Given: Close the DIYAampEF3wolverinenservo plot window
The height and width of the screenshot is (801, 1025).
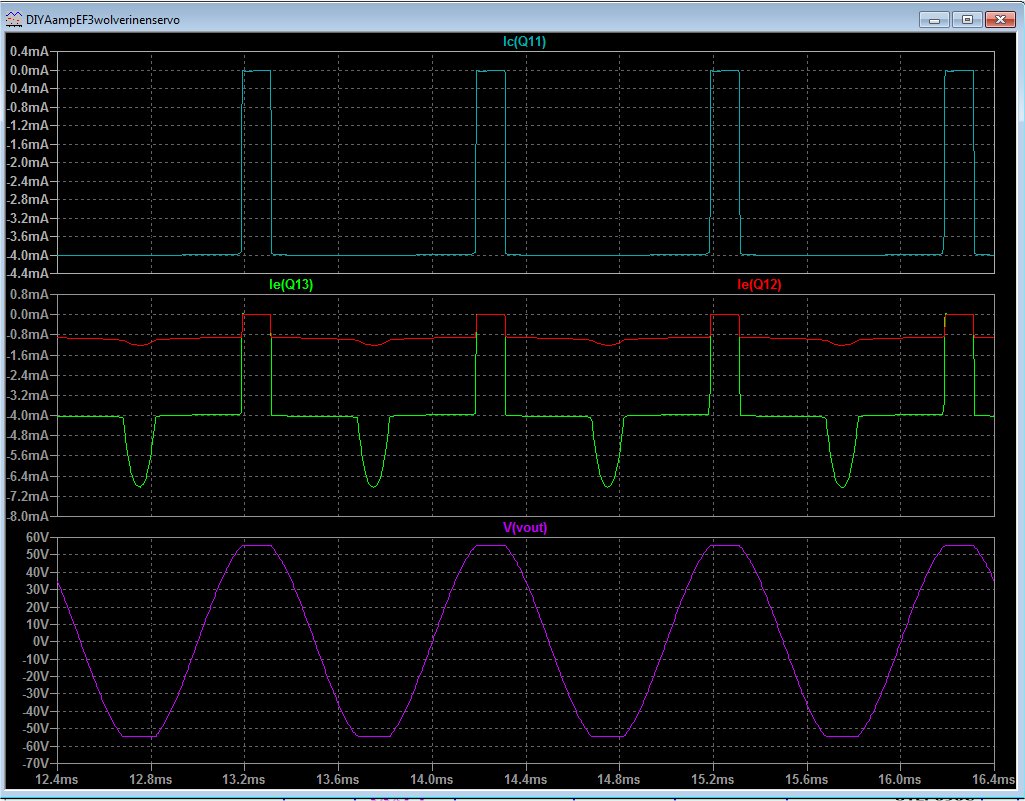Looking at the screenshot, I should [x=1000, y=20].
